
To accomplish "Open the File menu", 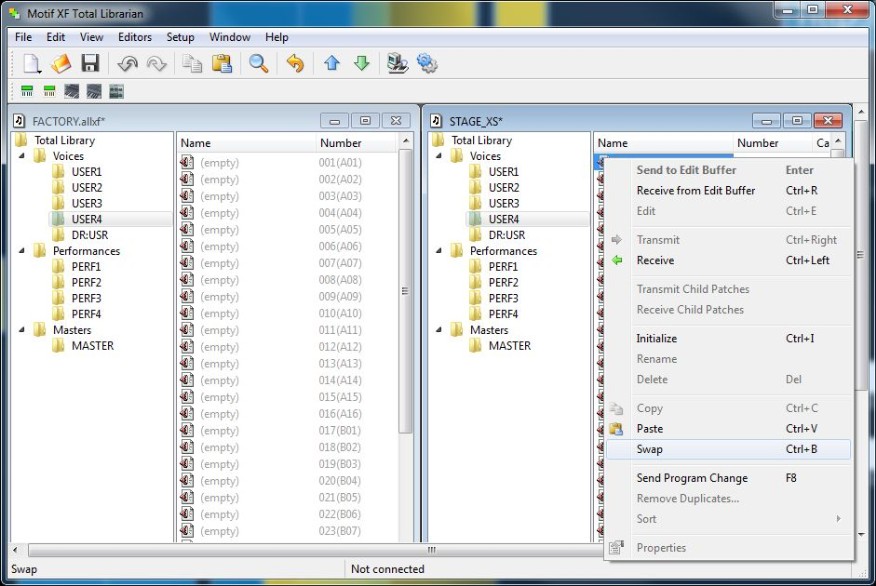I will tap(23, 37).
